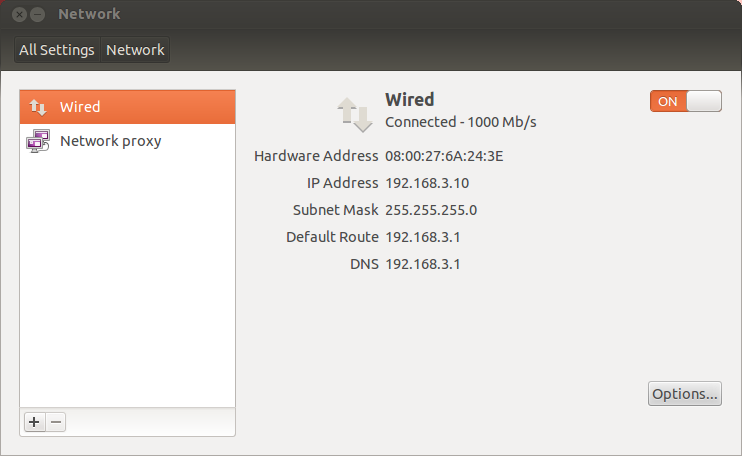
Task: Click the hardware address 08:00:27:6A:24:3E
Action: (x=445, y=156)
